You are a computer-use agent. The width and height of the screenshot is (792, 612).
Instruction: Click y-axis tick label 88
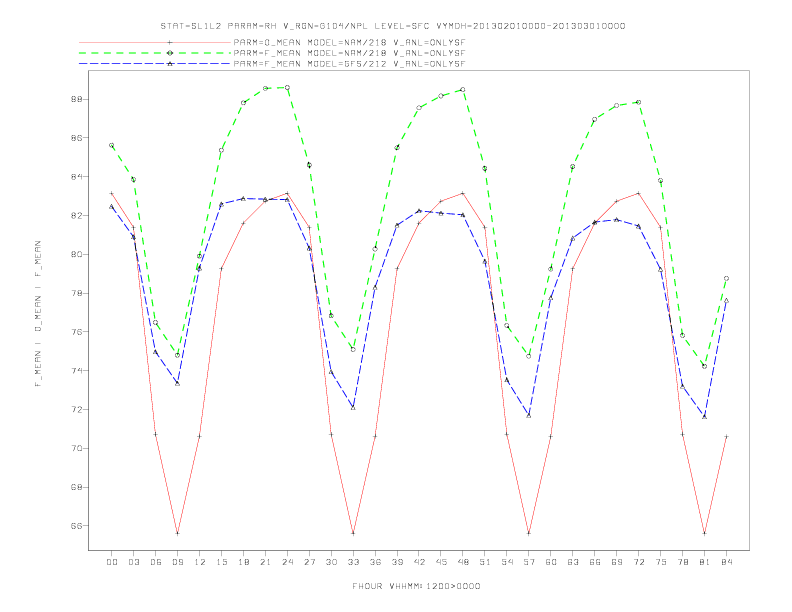click(x=77, y=99)
